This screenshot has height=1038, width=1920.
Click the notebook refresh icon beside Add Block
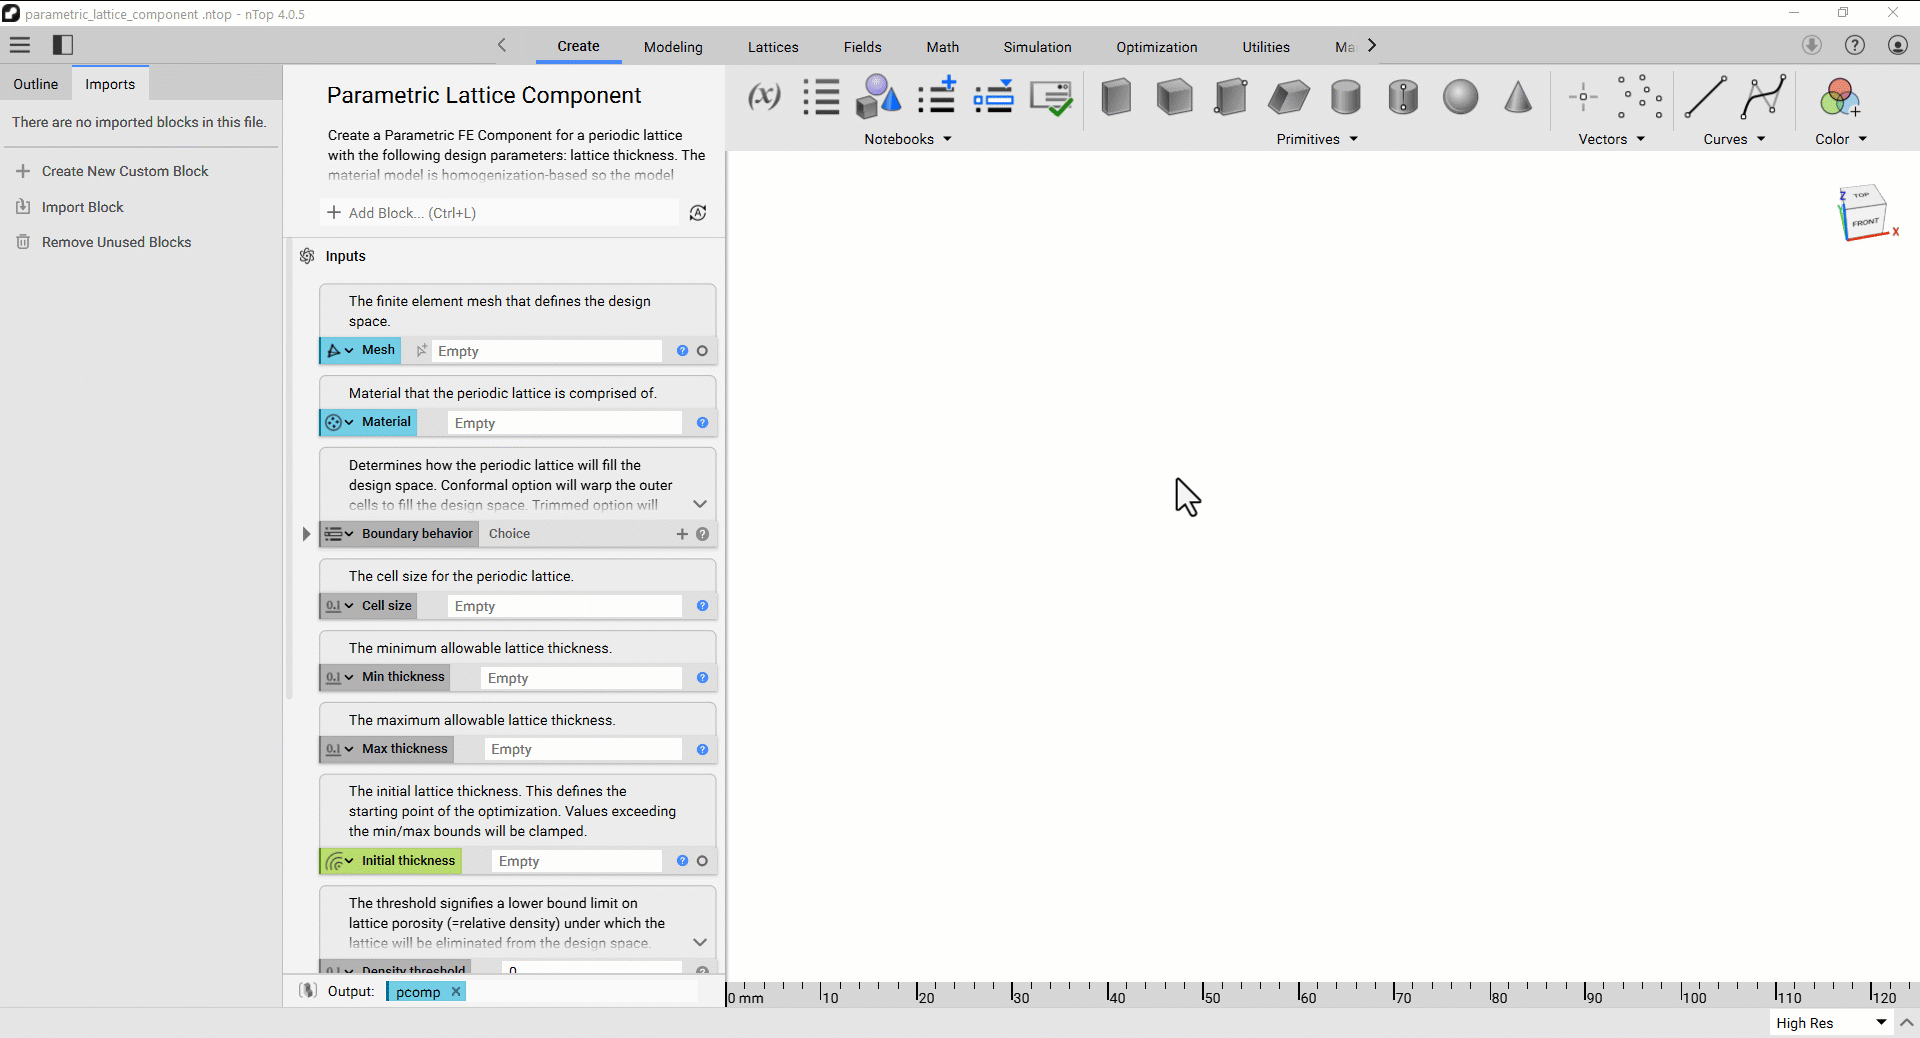click(698, 212)
